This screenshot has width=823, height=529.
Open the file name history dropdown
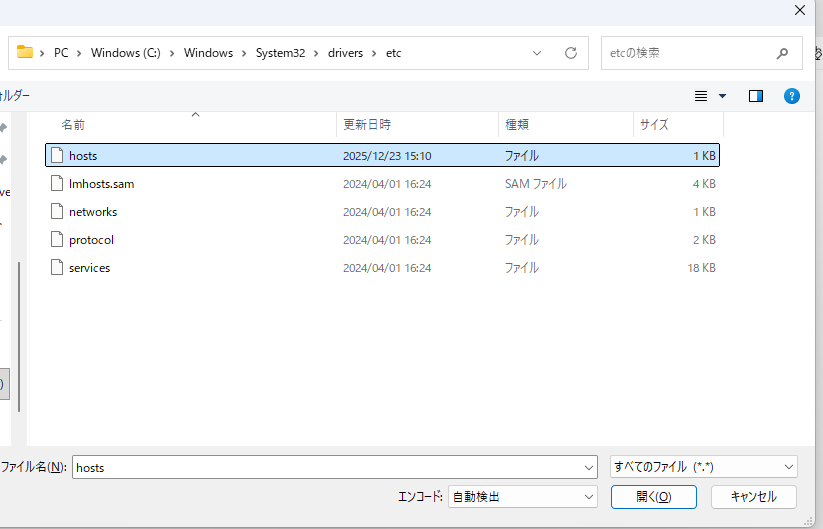[588, 467]
